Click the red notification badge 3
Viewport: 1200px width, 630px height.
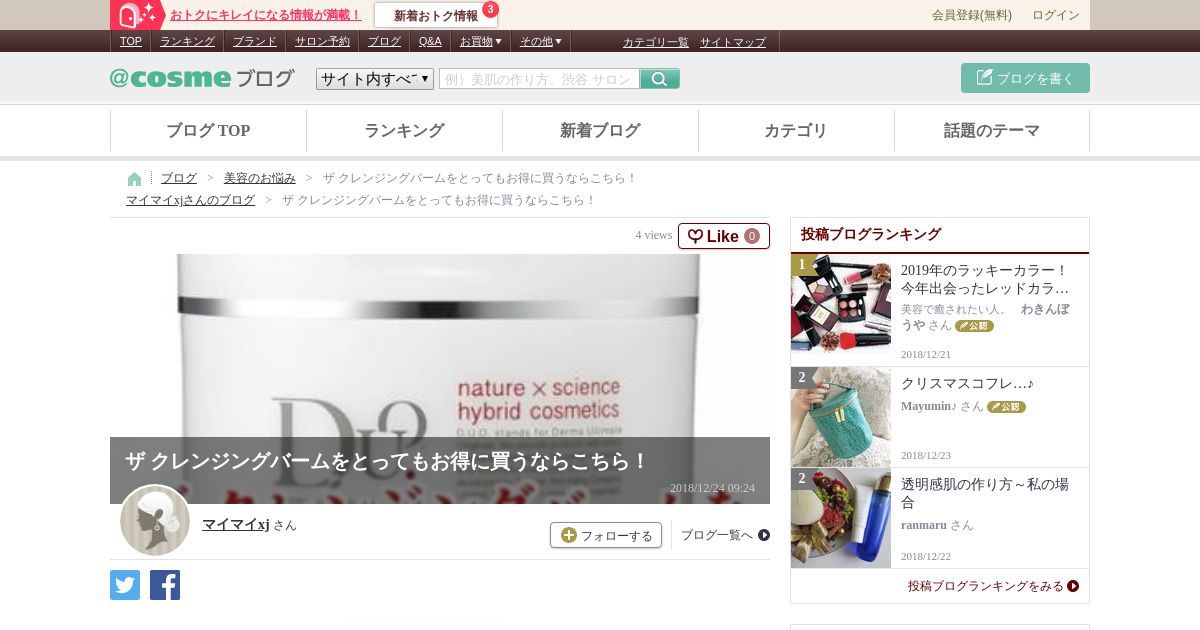click(x=490, y=9)
